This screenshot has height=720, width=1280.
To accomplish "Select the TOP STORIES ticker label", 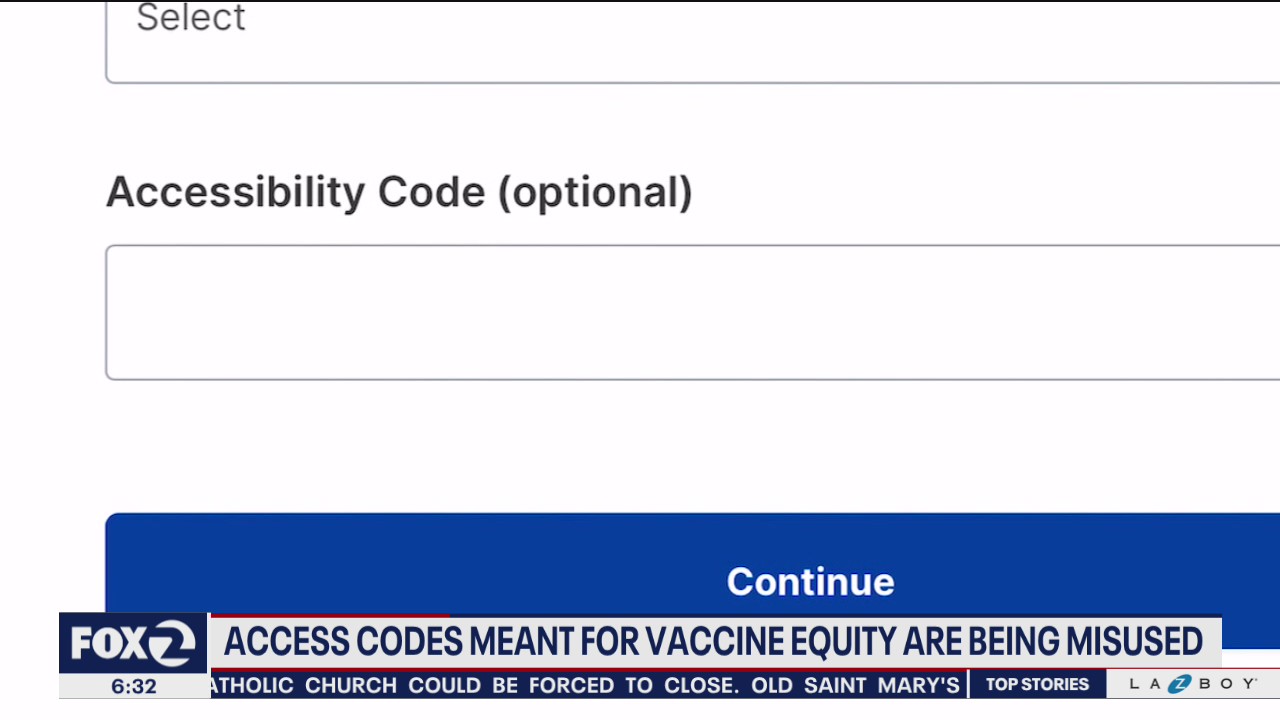I will (x=1037, y=684).
